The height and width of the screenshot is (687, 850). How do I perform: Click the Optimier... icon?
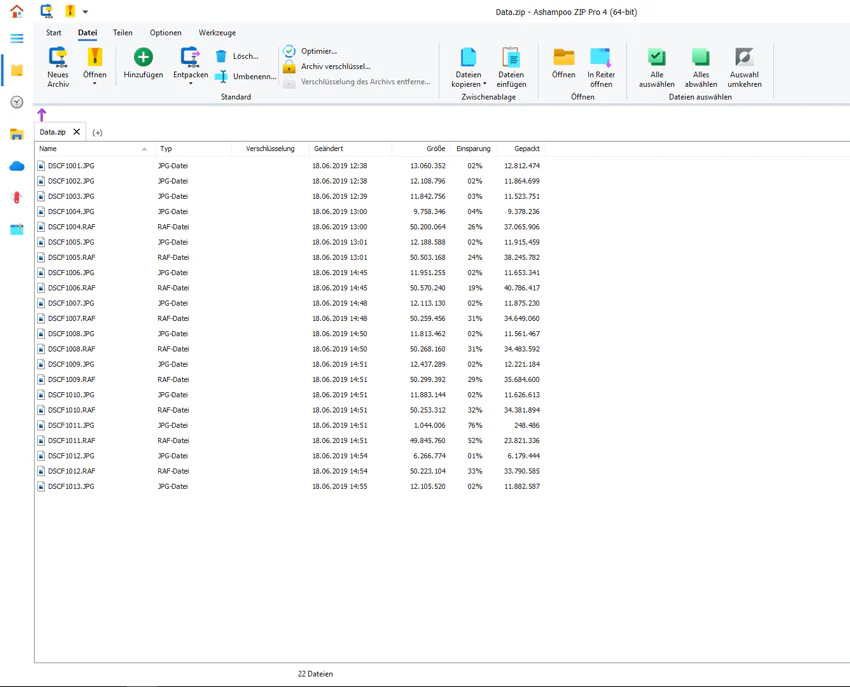point(289,51)
